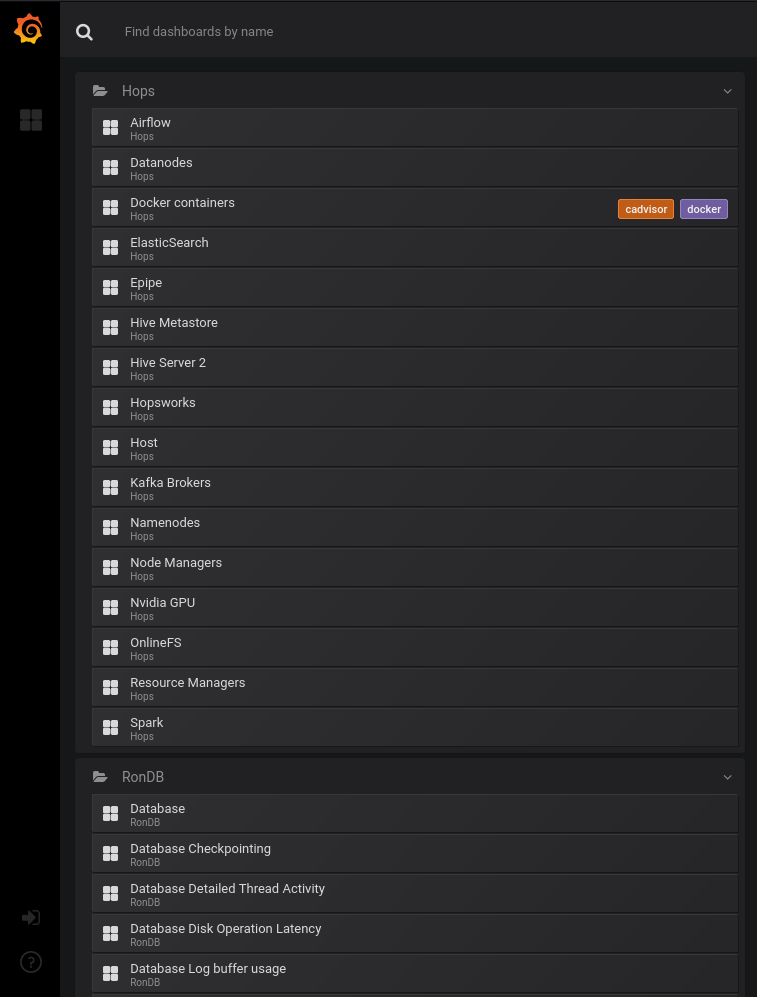Open the Nvidia GPU dashboard entry
Screen dimensions: 757x997
click(x=162, y=602)
